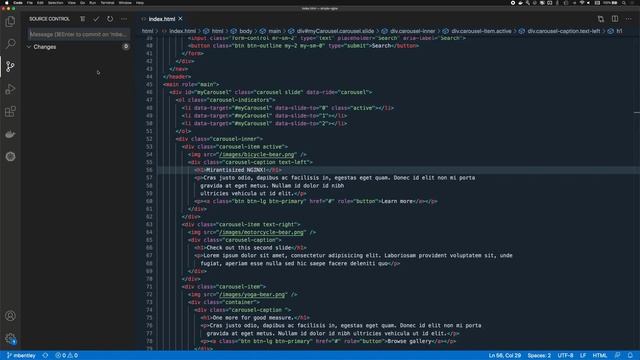Image resolution: width=640 pixels, height=360 pixels.
Task: Split the editor to the right
Action: (x=615, y=19)
